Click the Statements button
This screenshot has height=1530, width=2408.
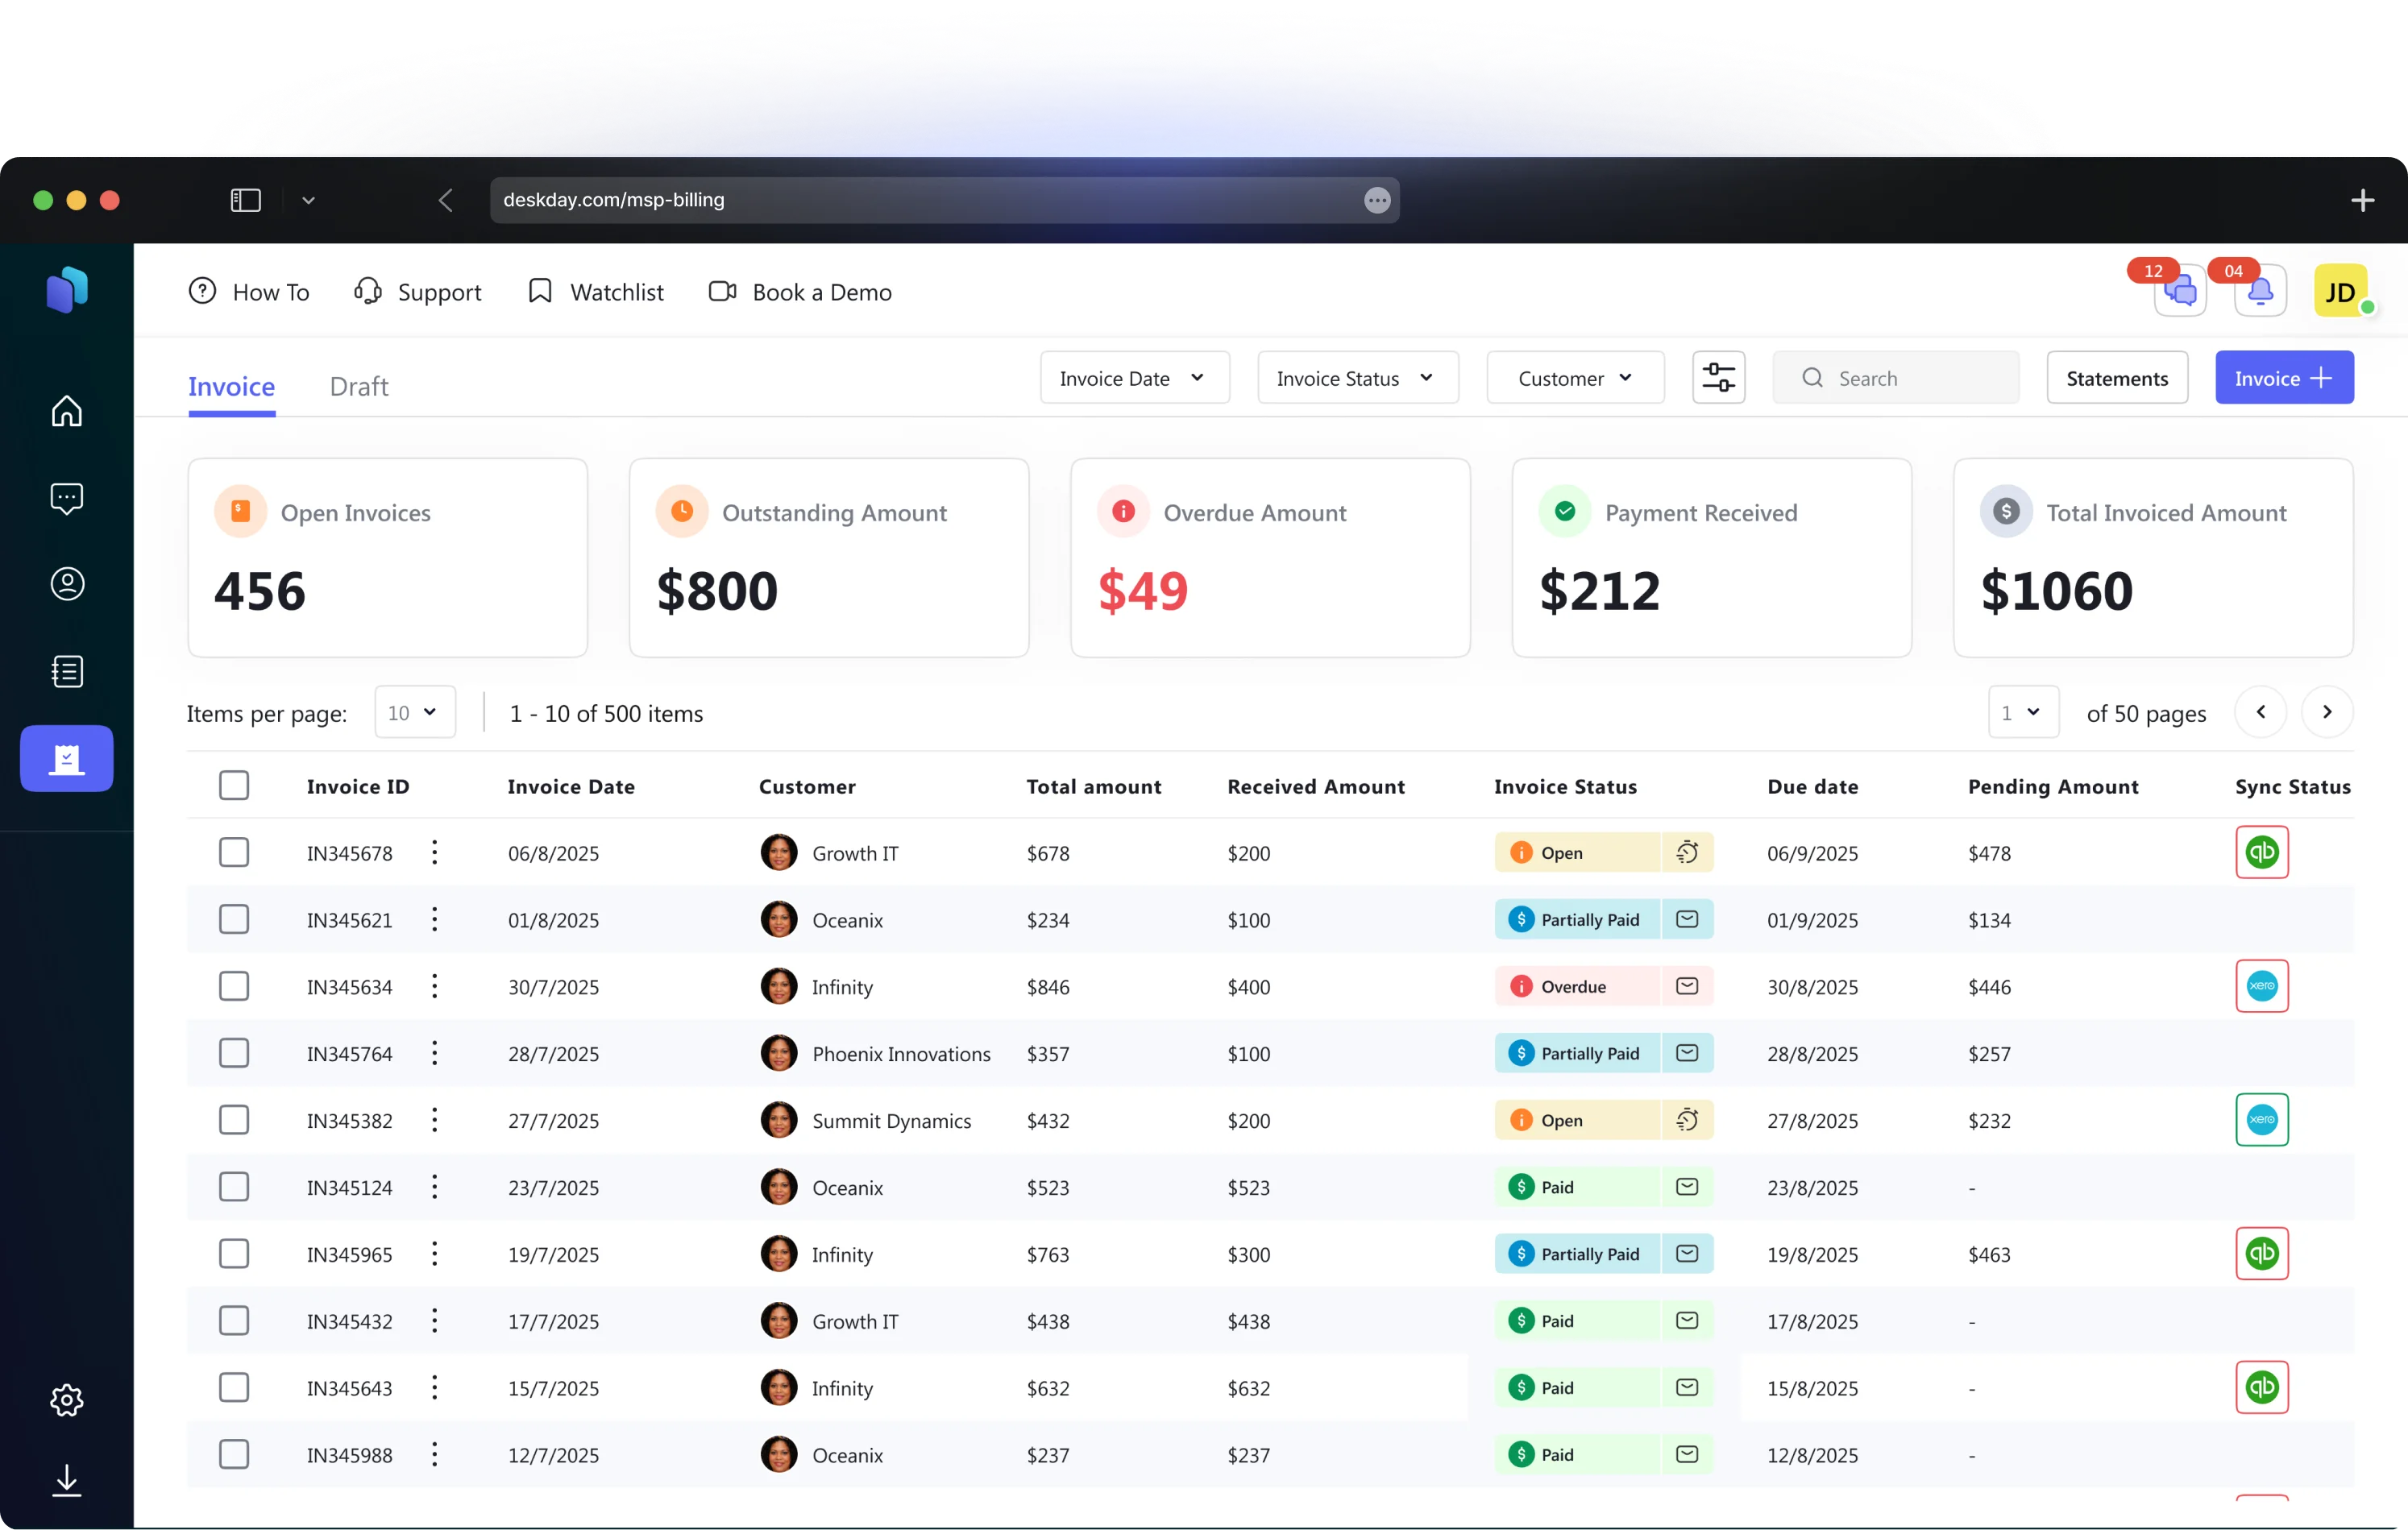[x=2116, y=378]
